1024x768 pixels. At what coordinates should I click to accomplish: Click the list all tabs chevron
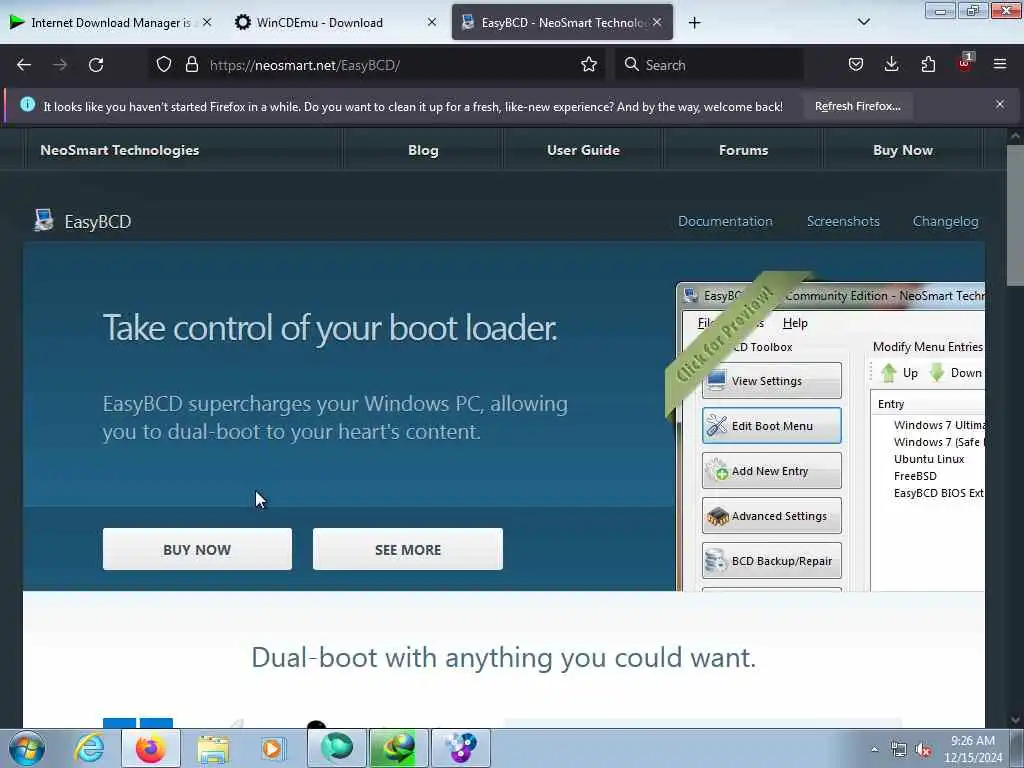[863, 22]
